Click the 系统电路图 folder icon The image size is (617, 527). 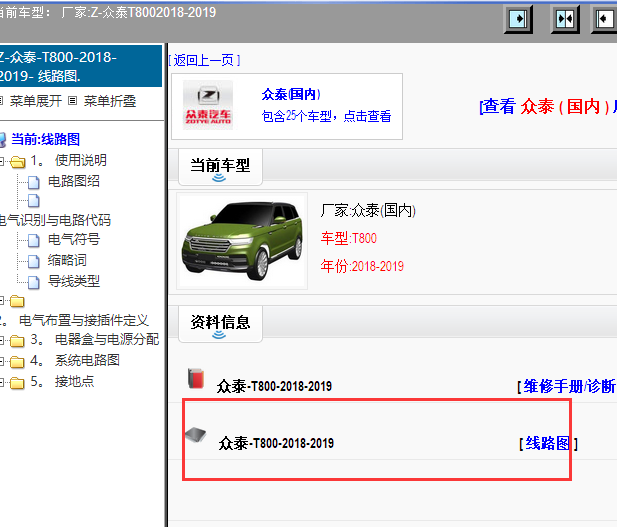(17, 361)
